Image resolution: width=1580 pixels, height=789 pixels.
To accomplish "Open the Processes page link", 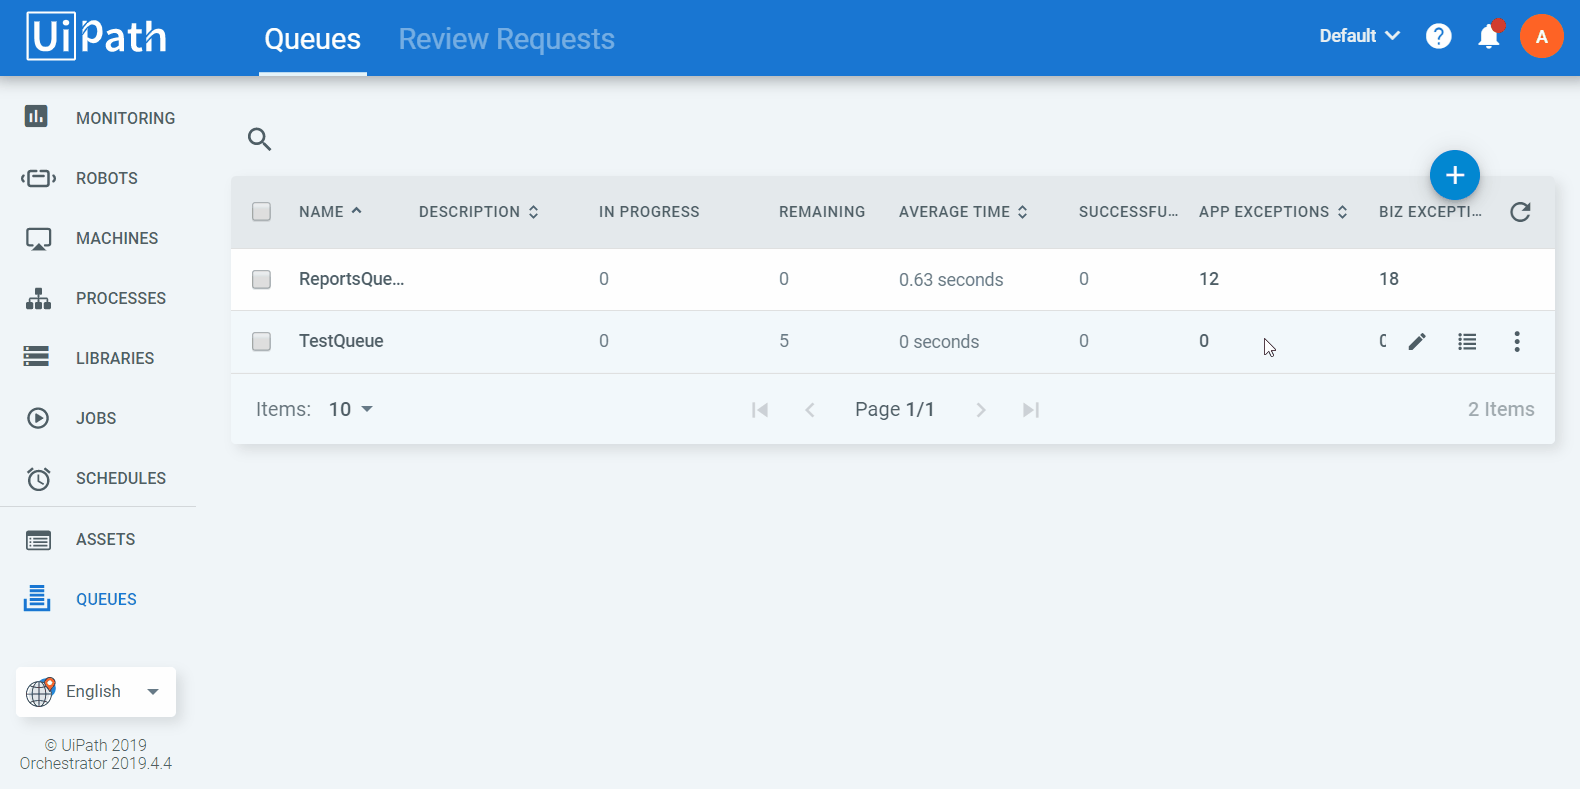I will [121, 298].
